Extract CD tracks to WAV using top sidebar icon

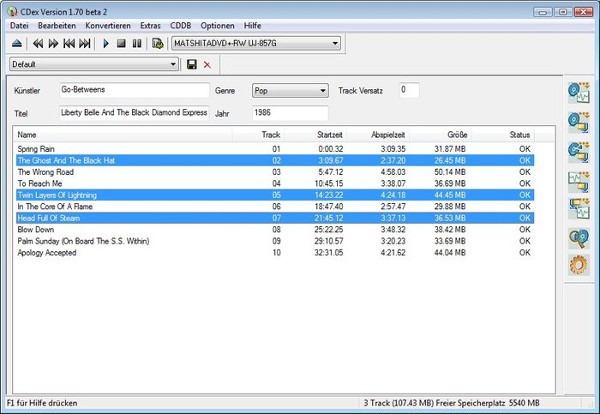(x=578, y=91)
